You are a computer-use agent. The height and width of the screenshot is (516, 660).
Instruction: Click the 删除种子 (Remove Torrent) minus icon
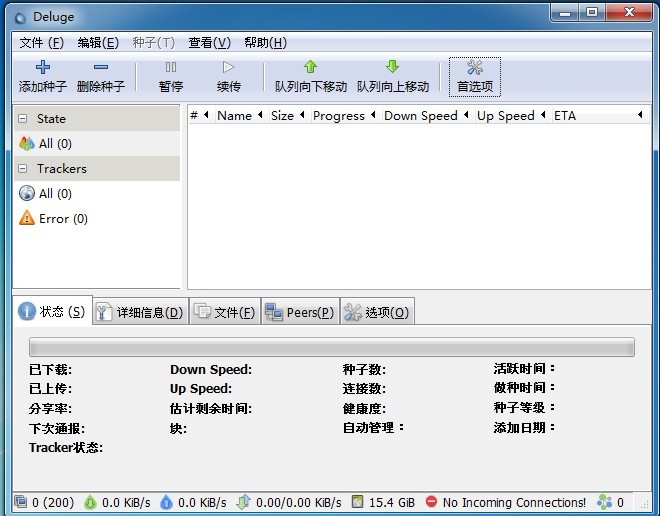100,68
